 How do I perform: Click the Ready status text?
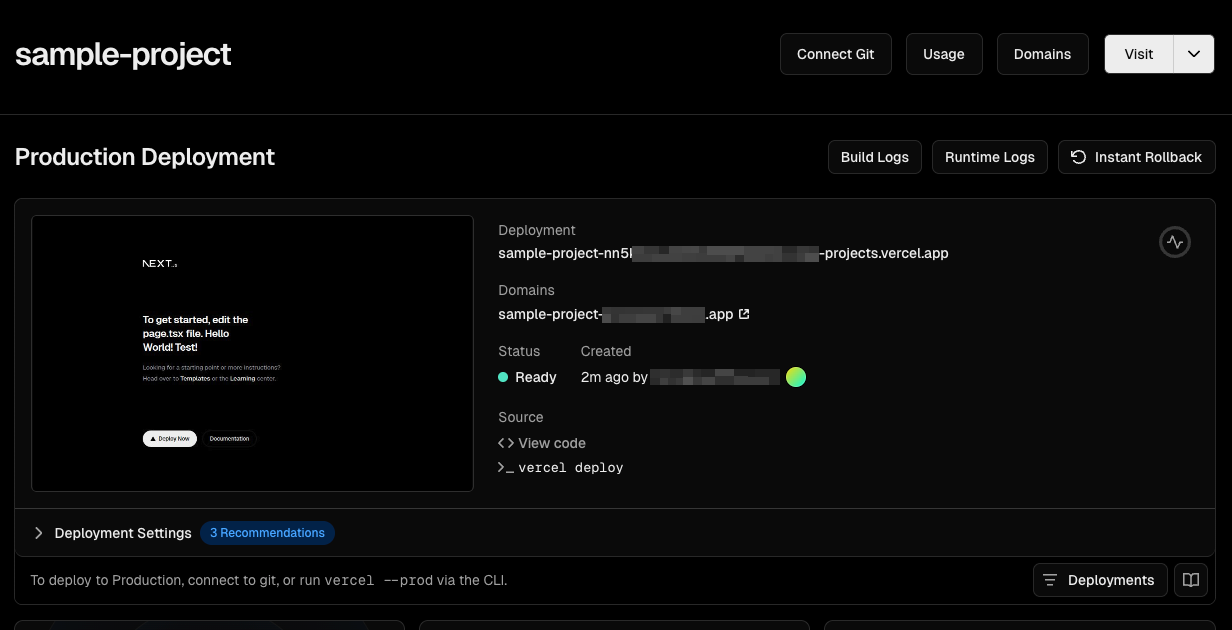coord(536,377)
